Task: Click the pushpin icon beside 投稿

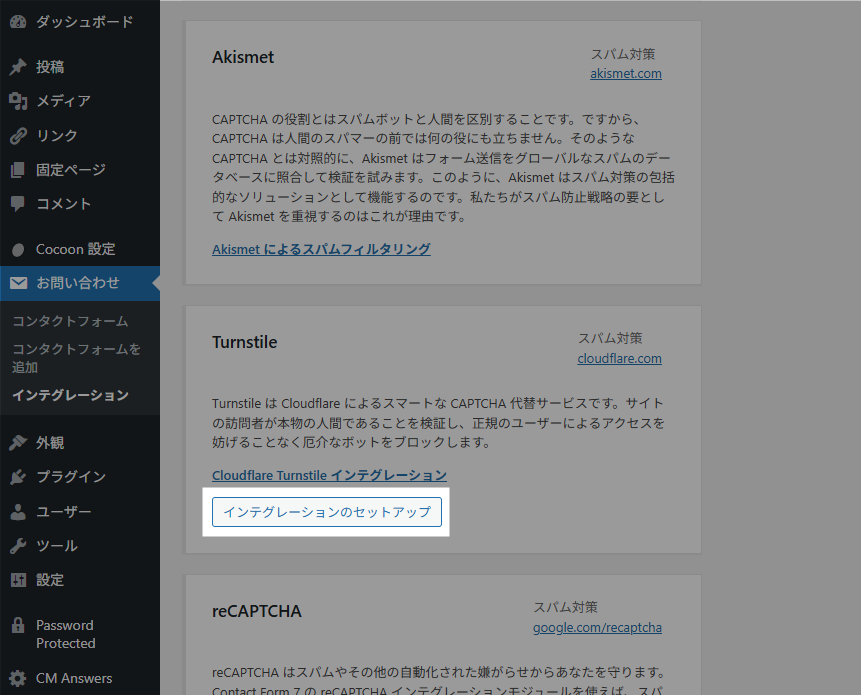Action: click(x=18, y=67)
